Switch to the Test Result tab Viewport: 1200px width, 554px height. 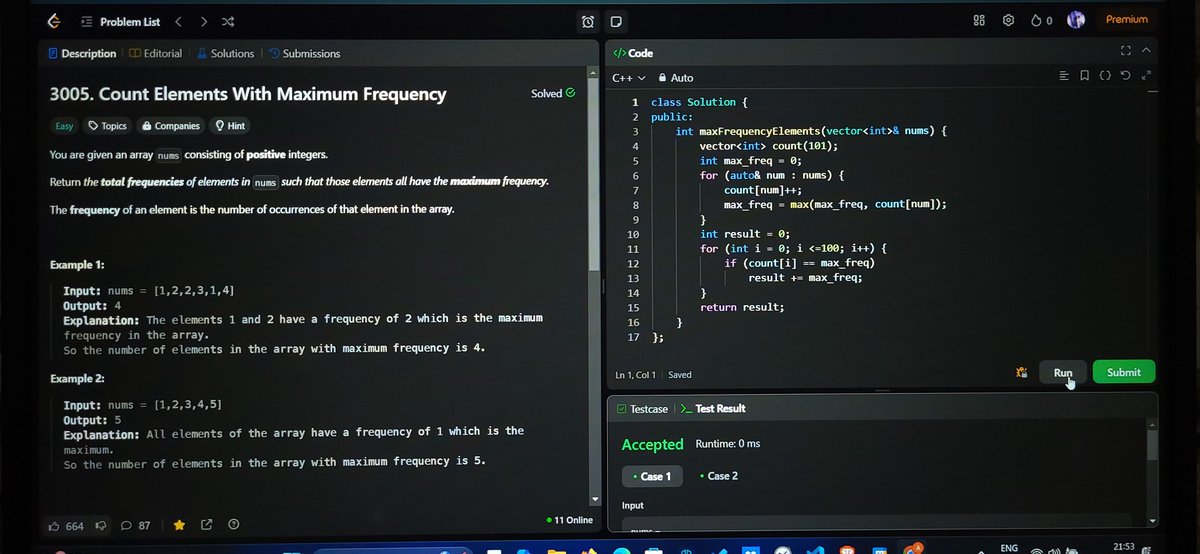click(x=712, y=409)
